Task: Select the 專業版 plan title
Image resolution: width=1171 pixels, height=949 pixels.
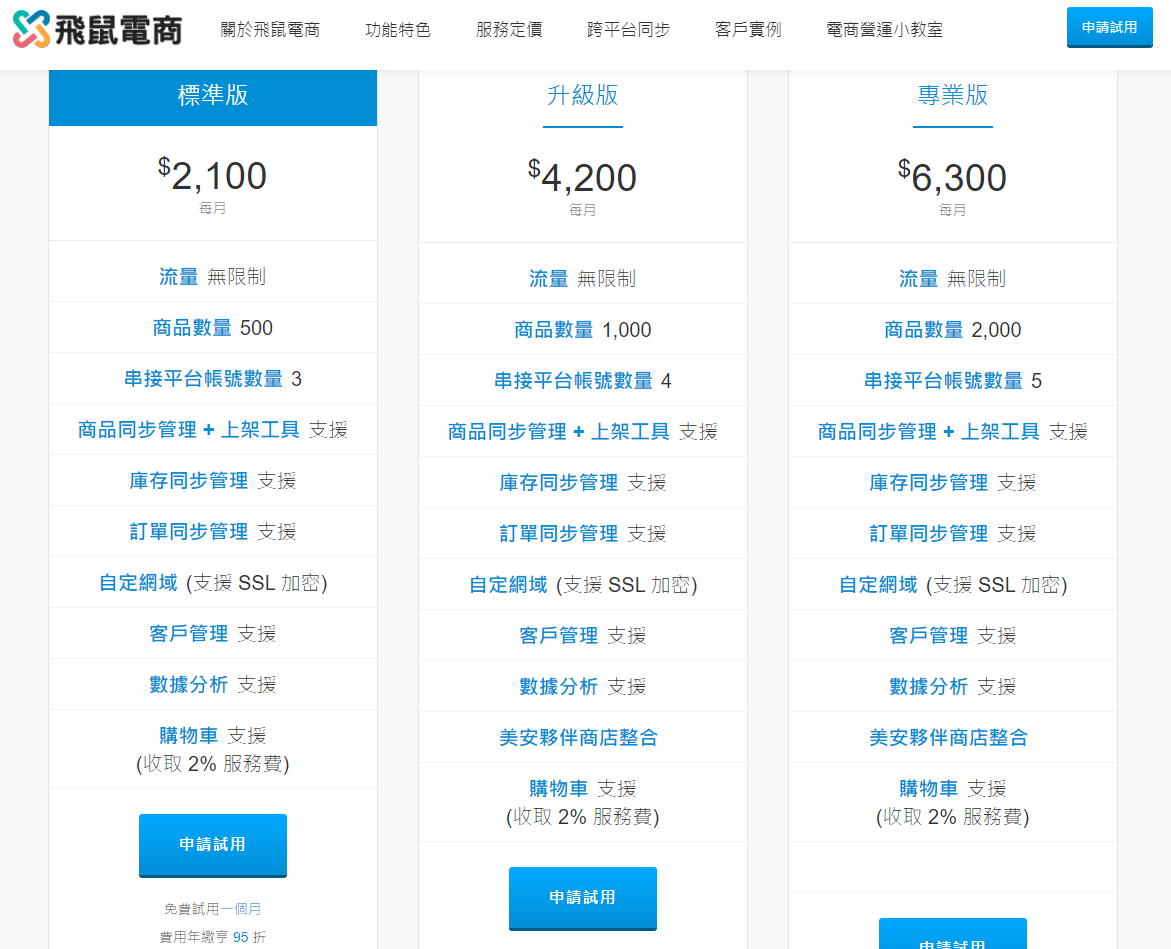Action: (952, 96)
